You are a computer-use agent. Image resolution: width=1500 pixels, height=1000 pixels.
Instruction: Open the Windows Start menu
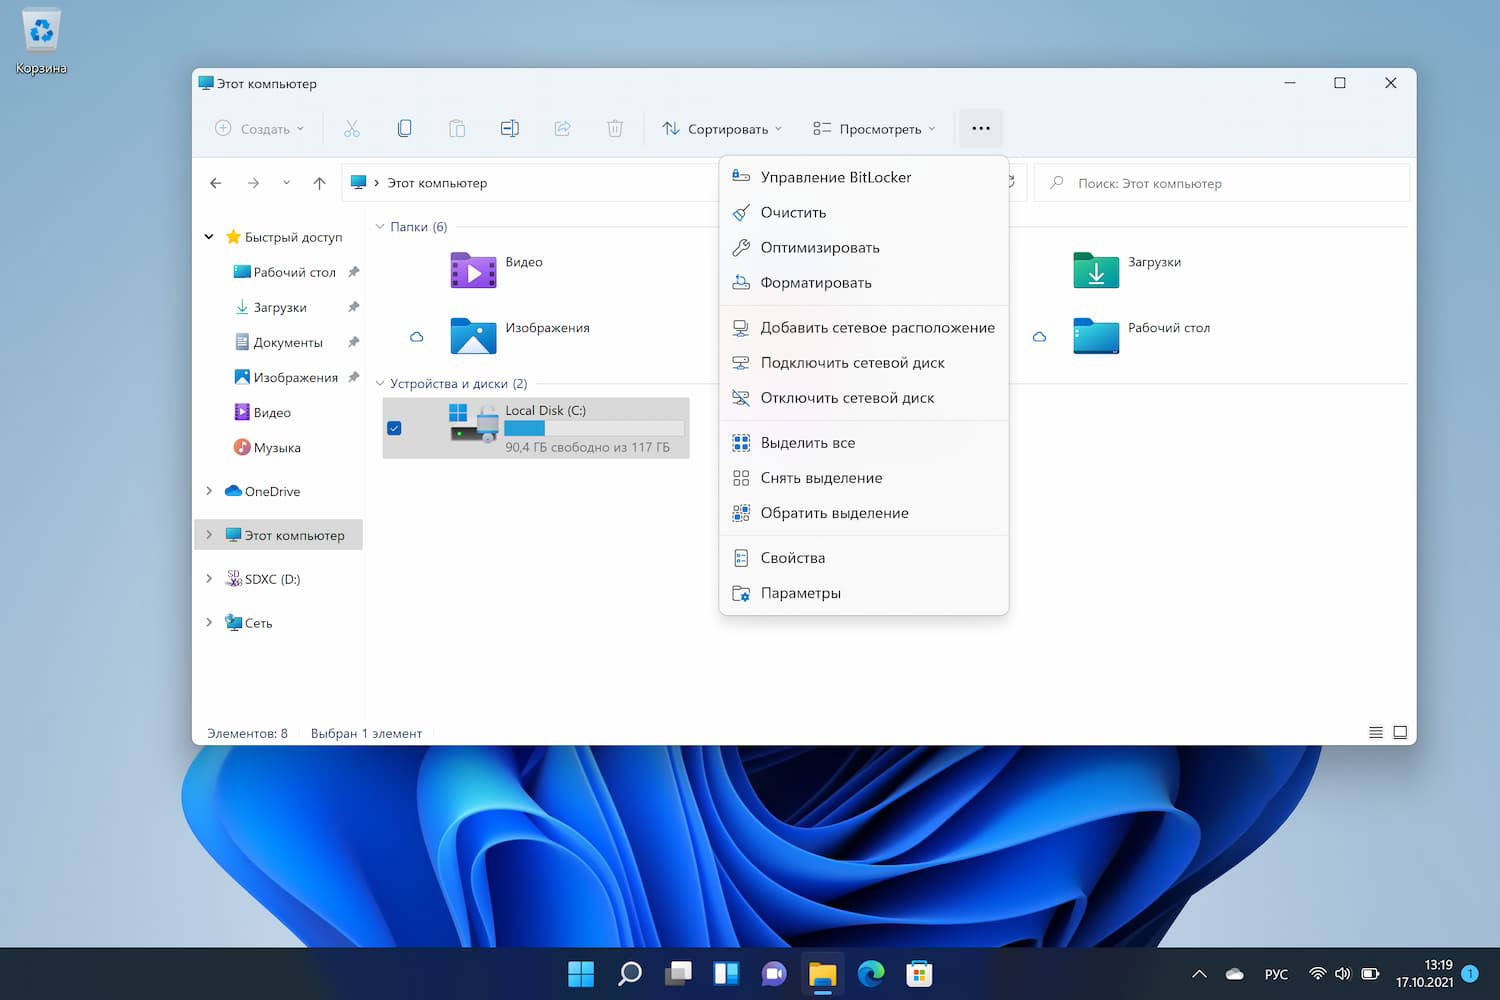coord(581,973)
